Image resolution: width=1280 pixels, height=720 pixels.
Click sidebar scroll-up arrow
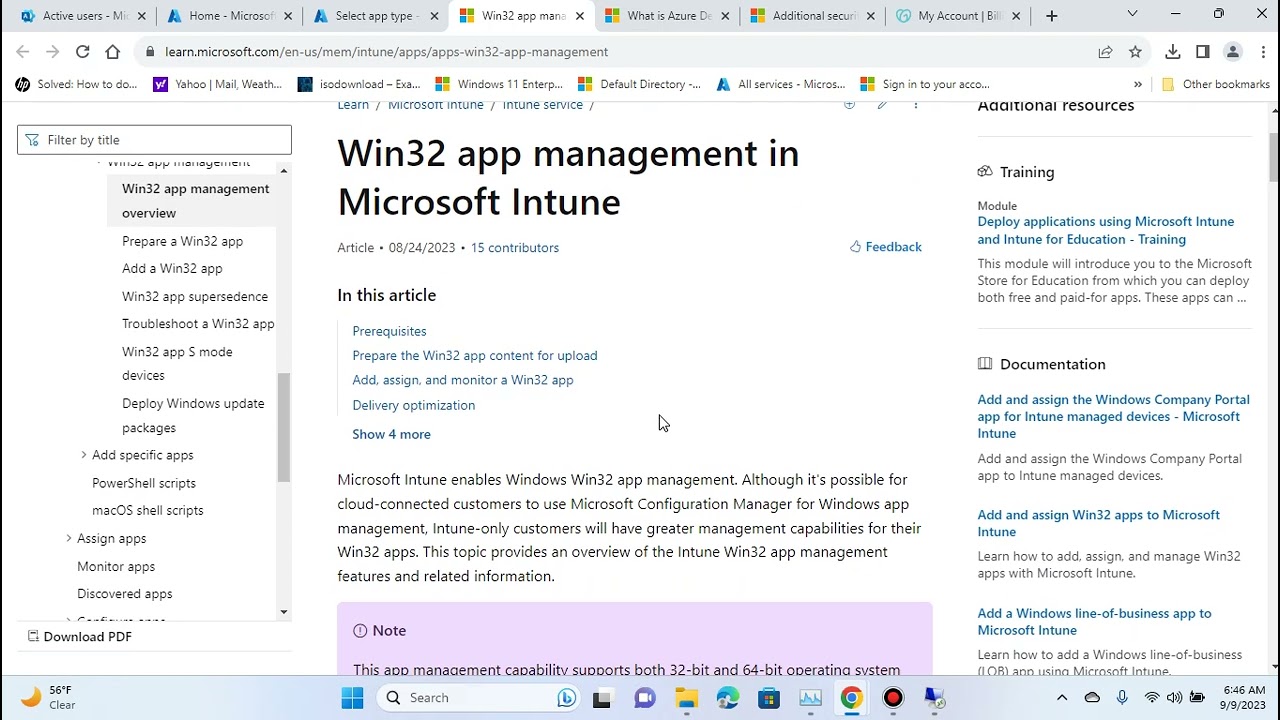click(x=284, y=171)
